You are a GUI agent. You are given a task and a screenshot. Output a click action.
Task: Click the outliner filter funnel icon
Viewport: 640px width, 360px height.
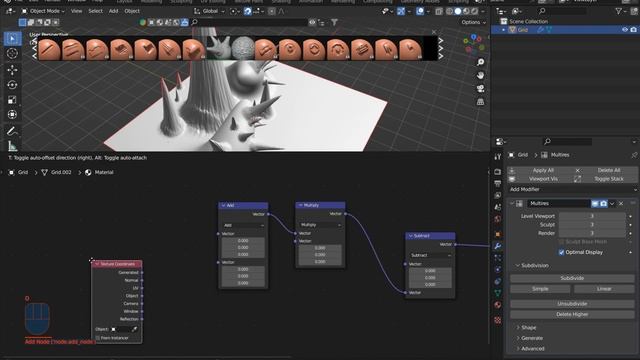tap(619, 11)
